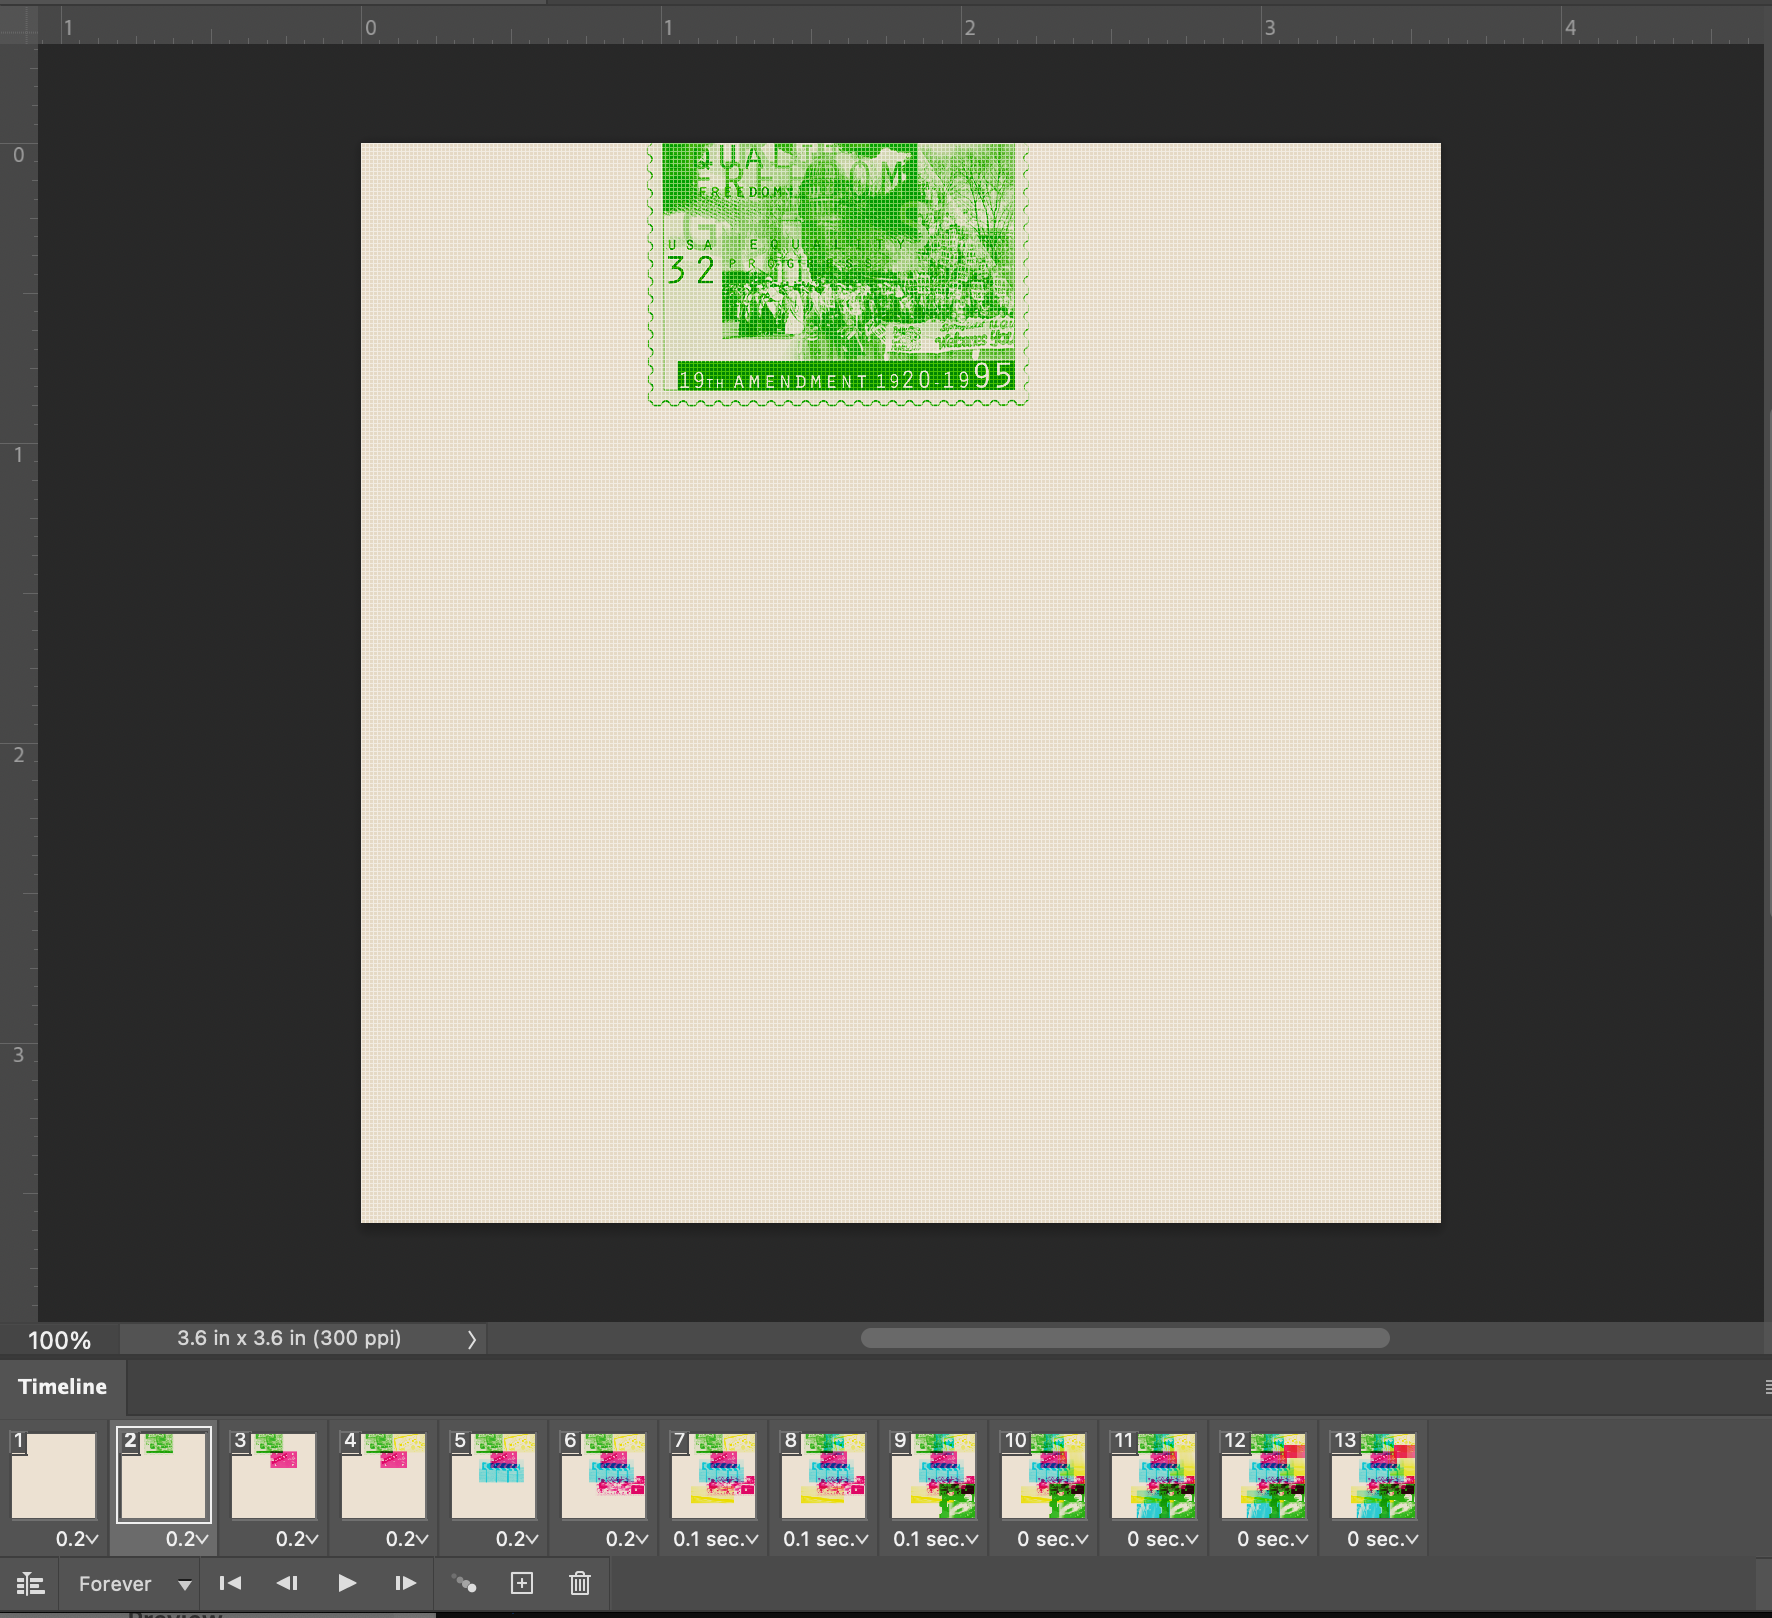Click the green stamp on canvas
Screen dimensions: 1772x1618
coord(838,274)
